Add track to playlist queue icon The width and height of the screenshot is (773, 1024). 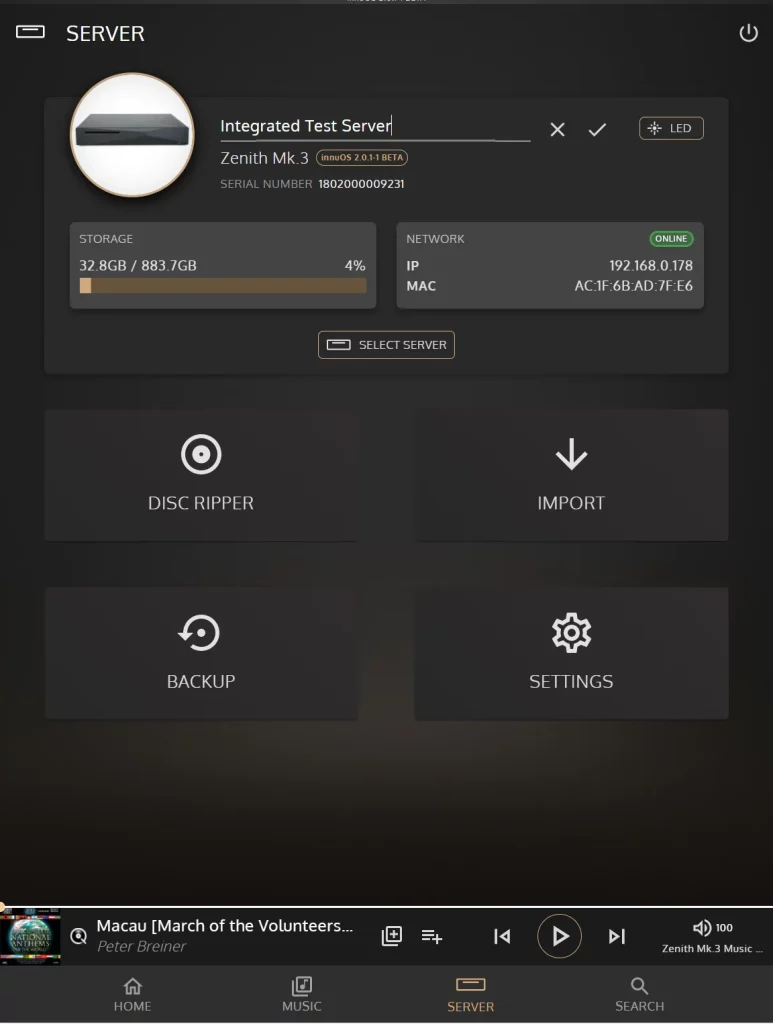pos(432,936)
